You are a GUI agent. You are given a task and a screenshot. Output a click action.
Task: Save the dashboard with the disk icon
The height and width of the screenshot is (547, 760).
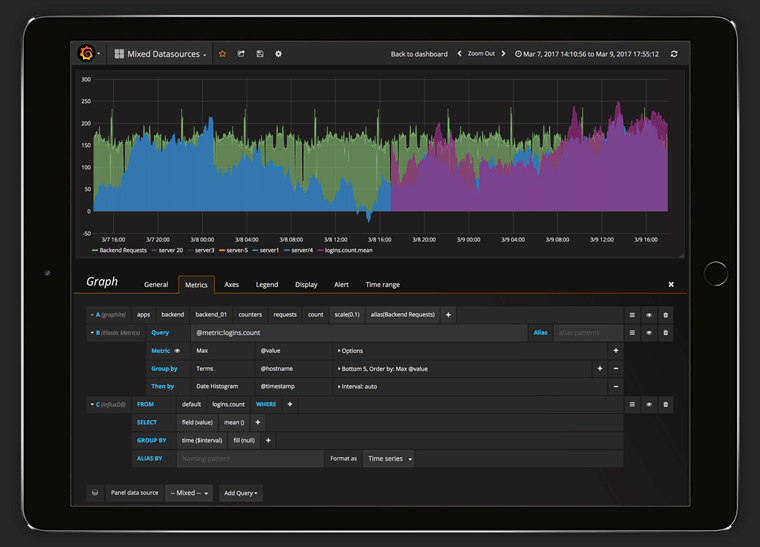click(x=260, y=54)
